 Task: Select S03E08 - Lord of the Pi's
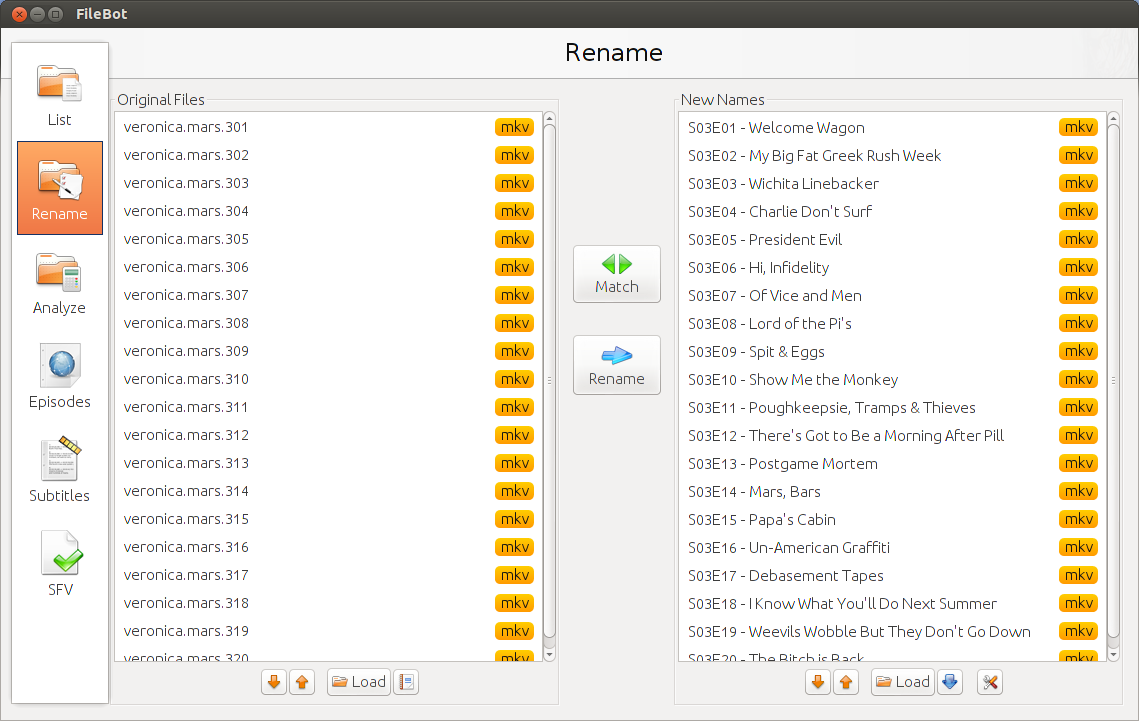click(892, 323)
